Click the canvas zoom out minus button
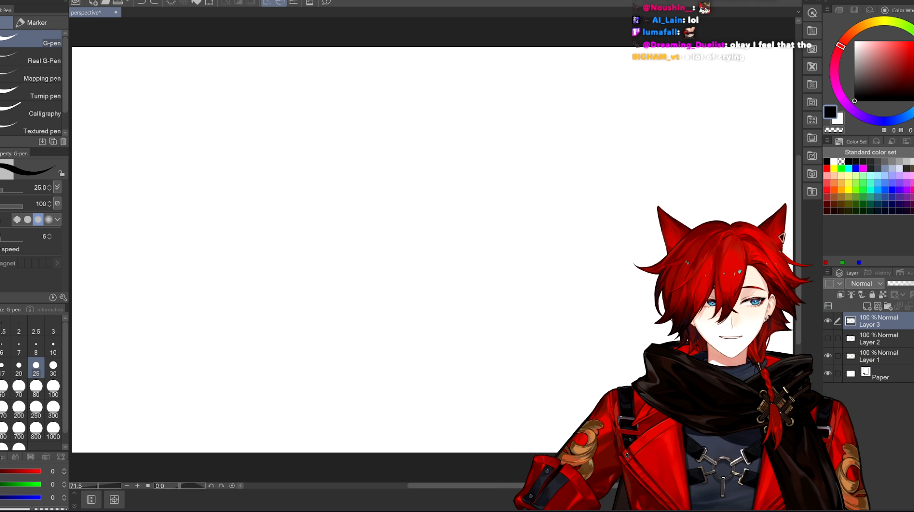The image size is (914, 512). click(126, 485)
